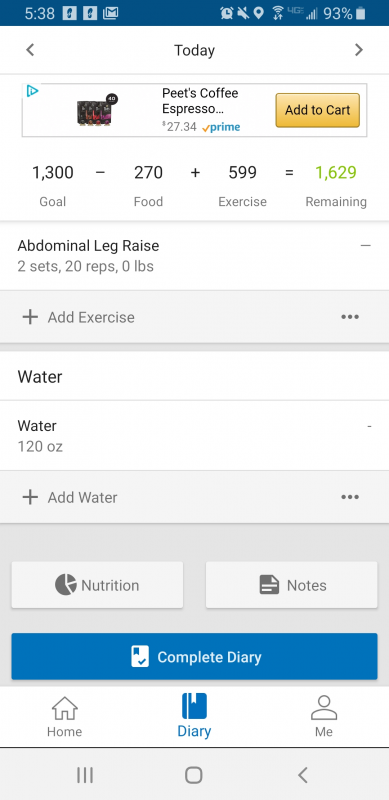
Task: Tap the green 1,629 Remaining calories
Action: (x=335, y=172)
